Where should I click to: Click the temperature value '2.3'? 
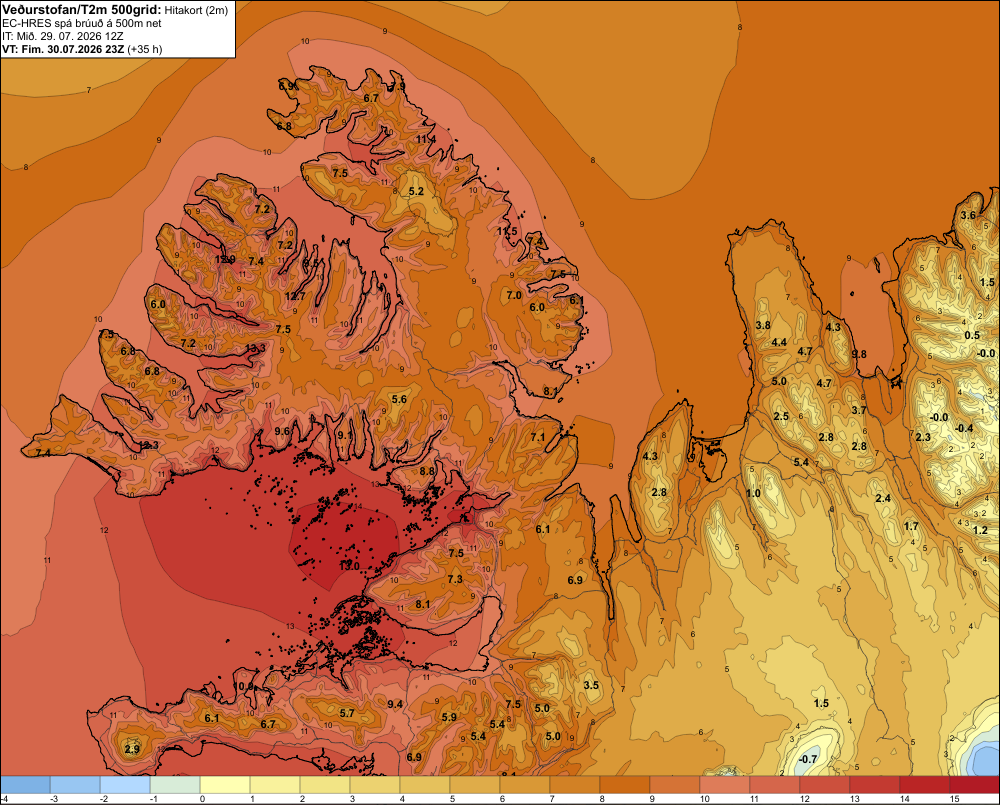point(923,437)
